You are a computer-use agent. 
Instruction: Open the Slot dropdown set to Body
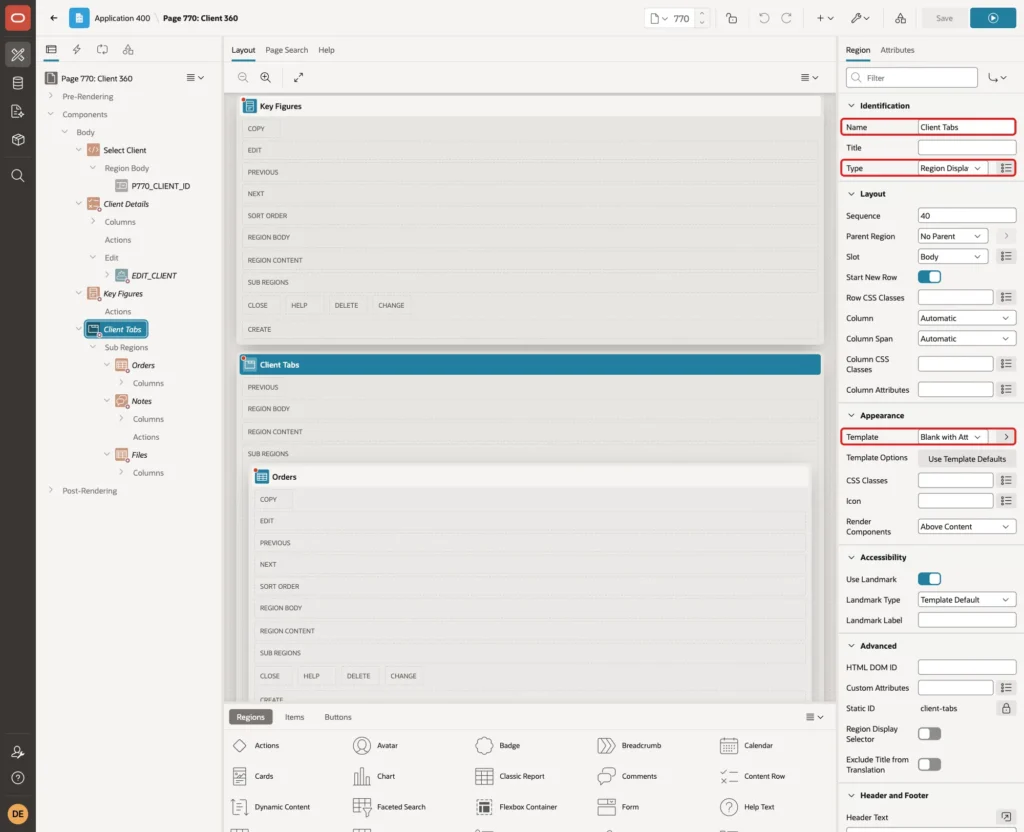952,257
